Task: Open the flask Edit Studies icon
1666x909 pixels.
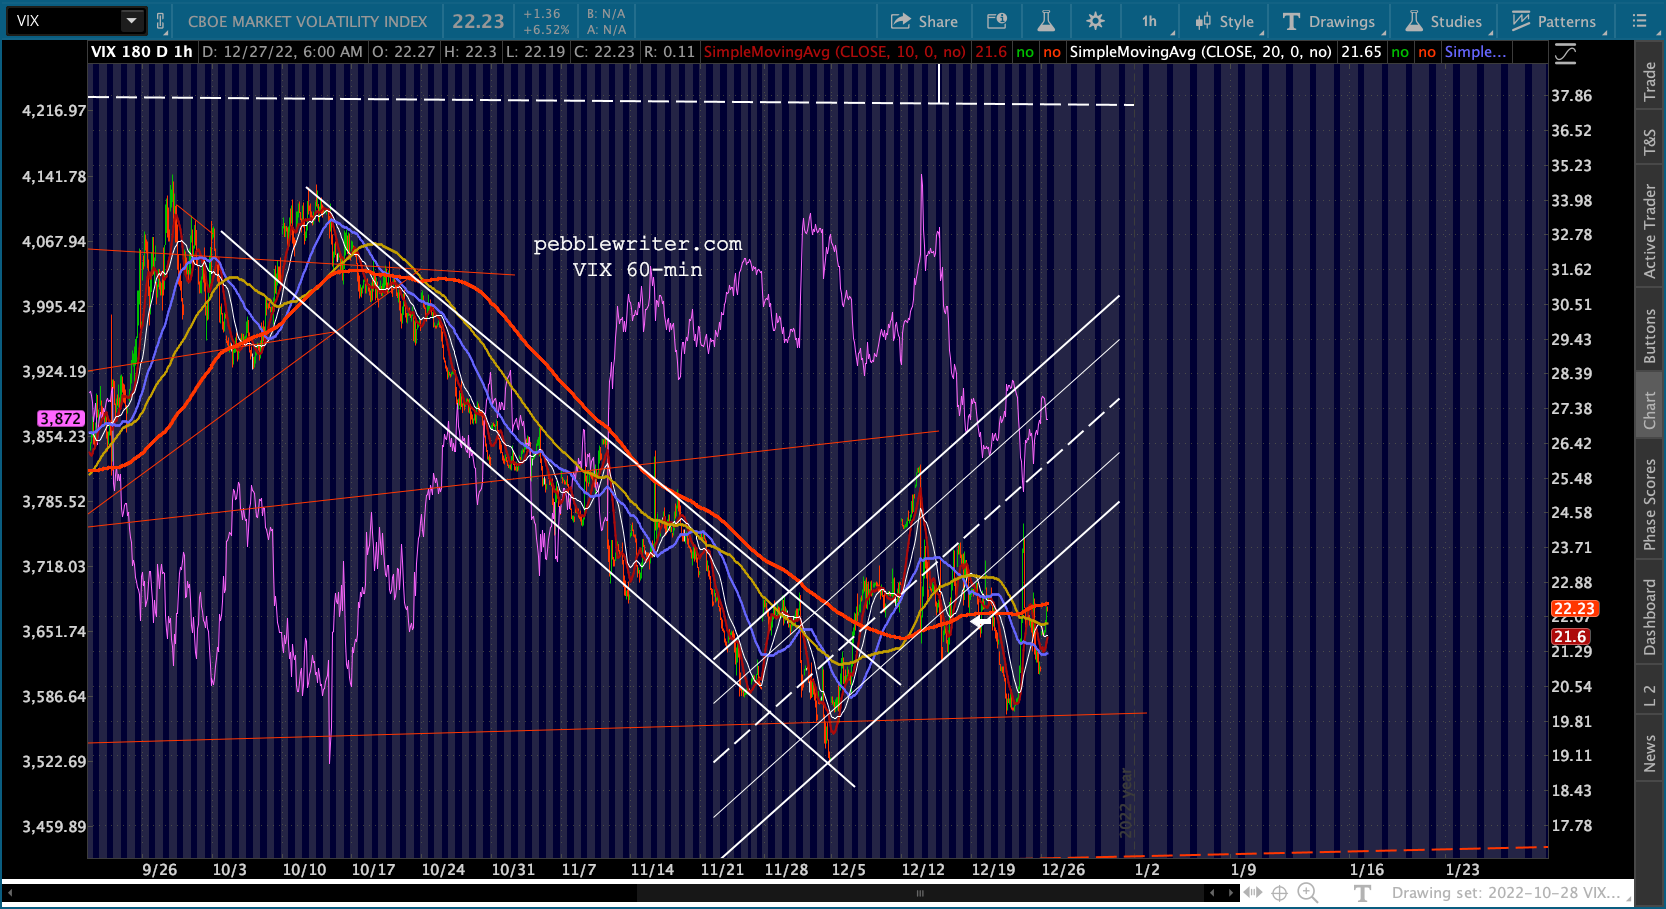Action: click(1046, 21)
